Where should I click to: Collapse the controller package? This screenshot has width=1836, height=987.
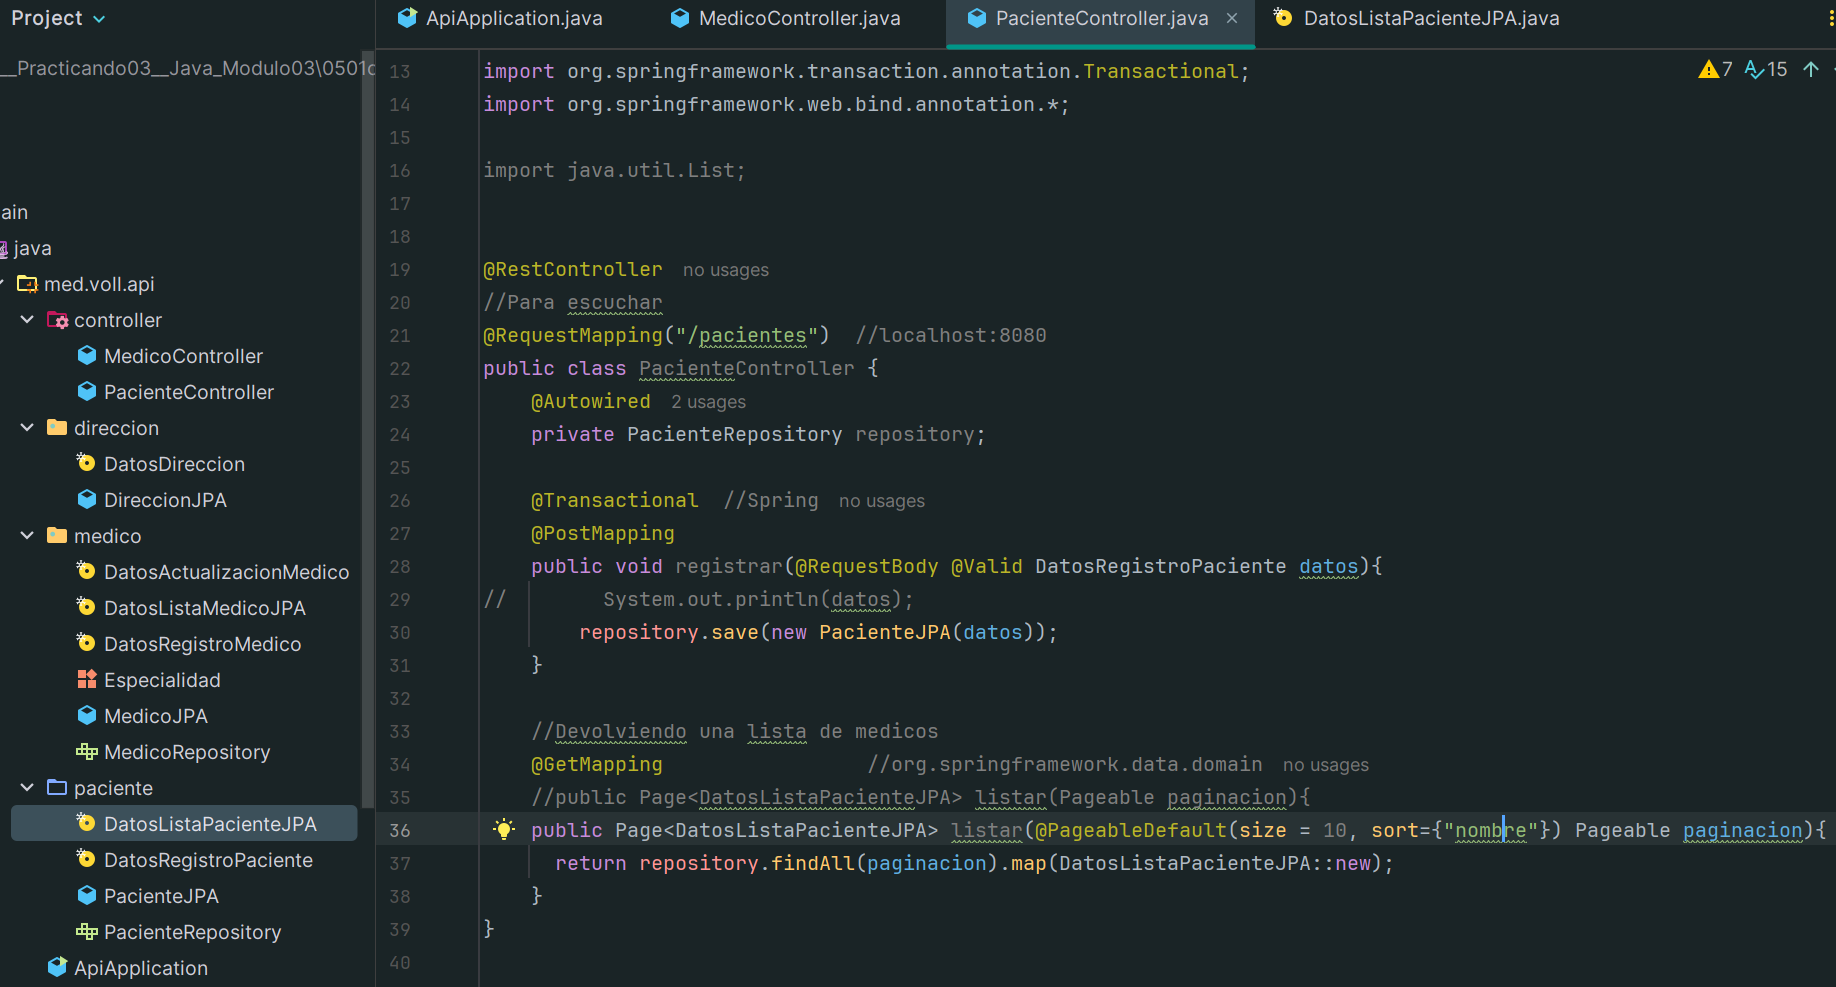tap(27, 320)
